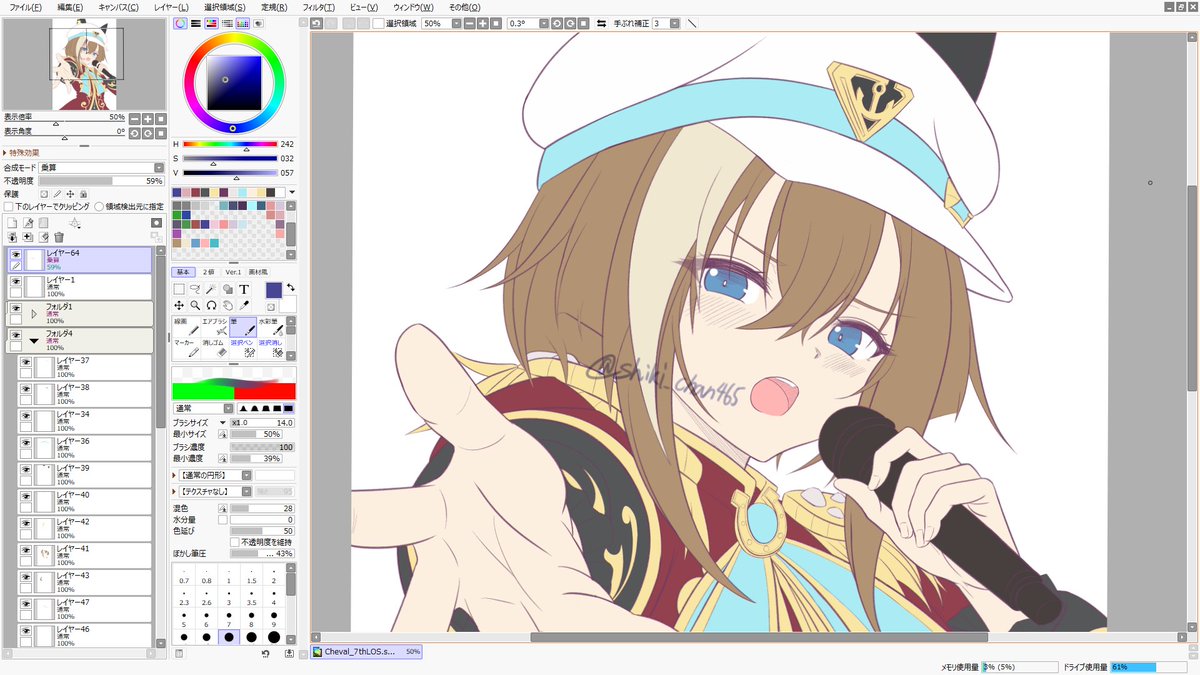The image size is (1200, 675).
Task: Choose the 選択消し selection eraser
Action: (x=271, y=347)
